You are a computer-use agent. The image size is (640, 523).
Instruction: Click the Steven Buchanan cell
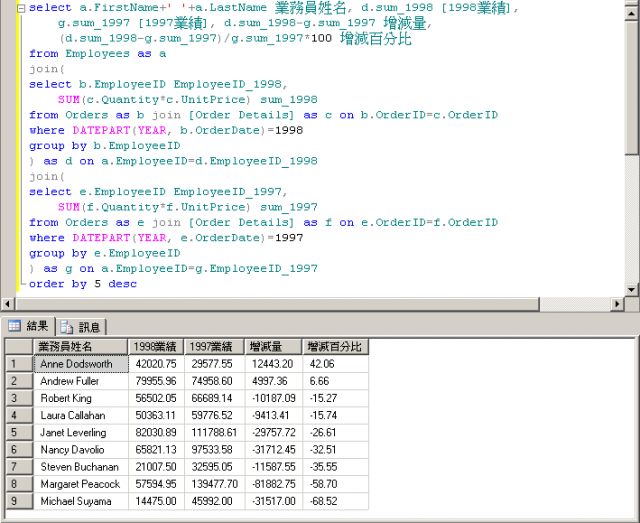pyautogui.click(x=81, y=467)
